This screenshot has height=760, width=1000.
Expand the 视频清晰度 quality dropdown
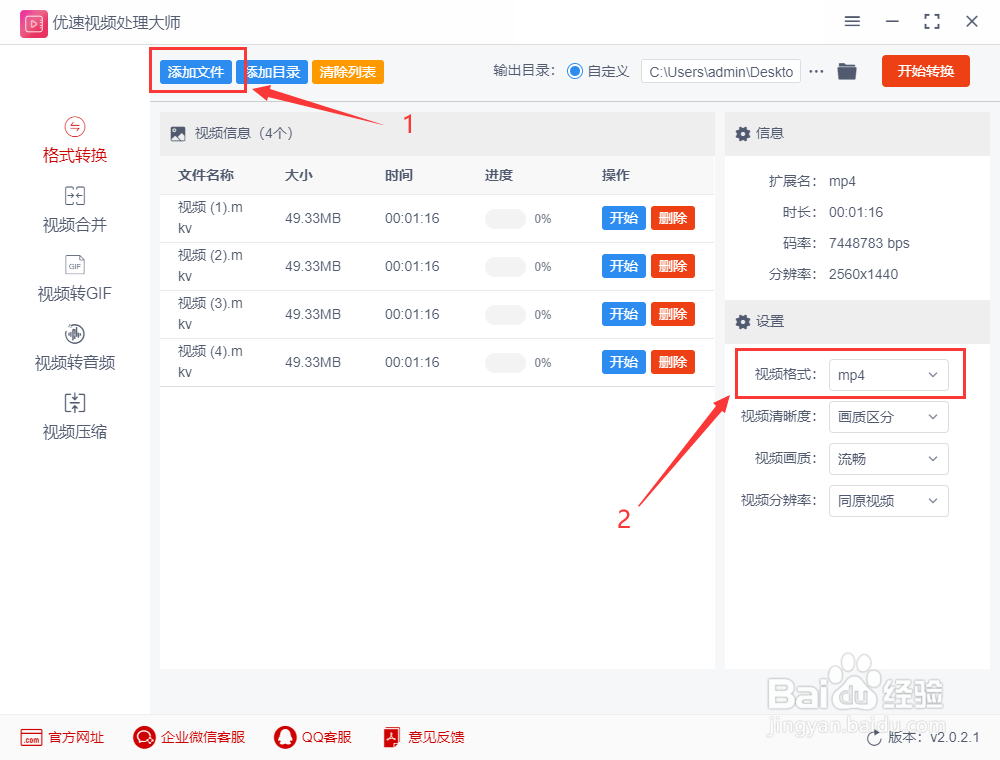coord(888,417)
